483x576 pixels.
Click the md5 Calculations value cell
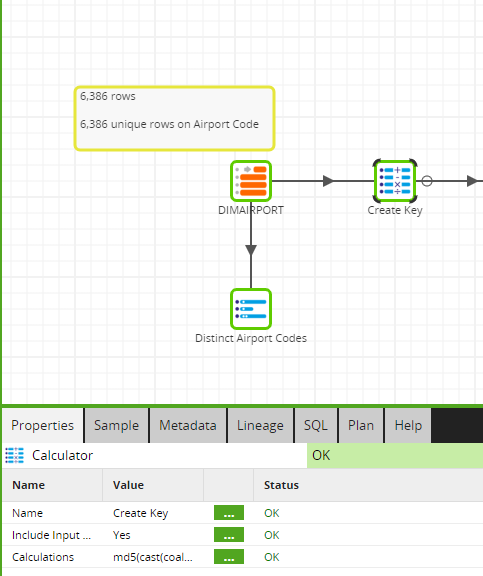[153, 557]
